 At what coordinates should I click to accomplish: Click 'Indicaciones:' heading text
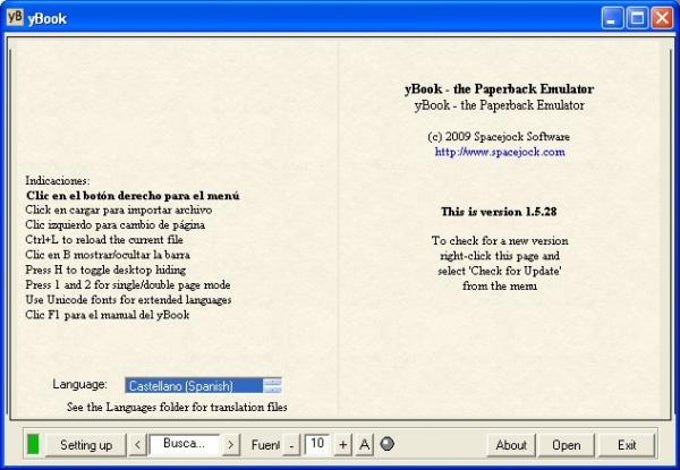click(58, 180)
